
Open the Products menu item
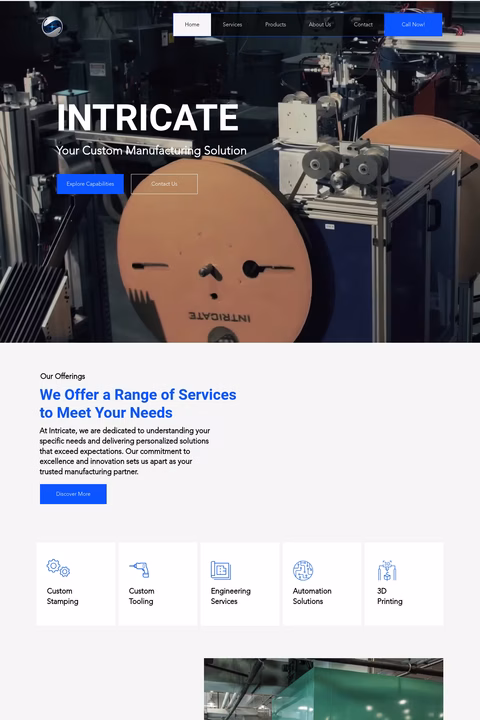pos(276,24)
